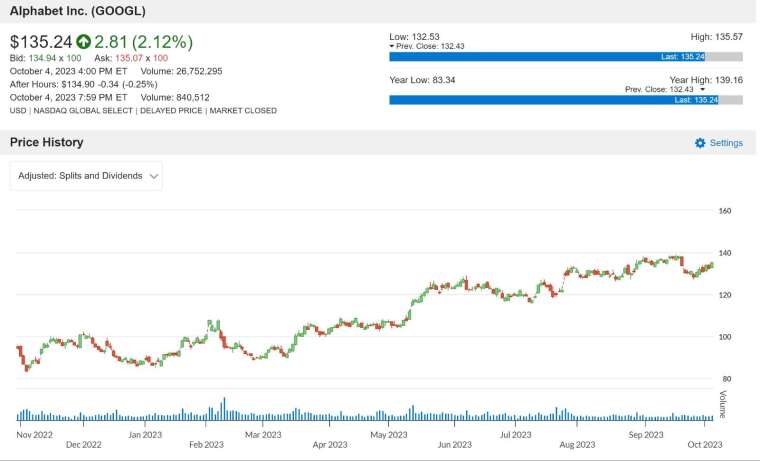This screenshot has width=760, height=461.
Task: Click the day range Last: 135.24 bar
Action: (x=566, y=57)
